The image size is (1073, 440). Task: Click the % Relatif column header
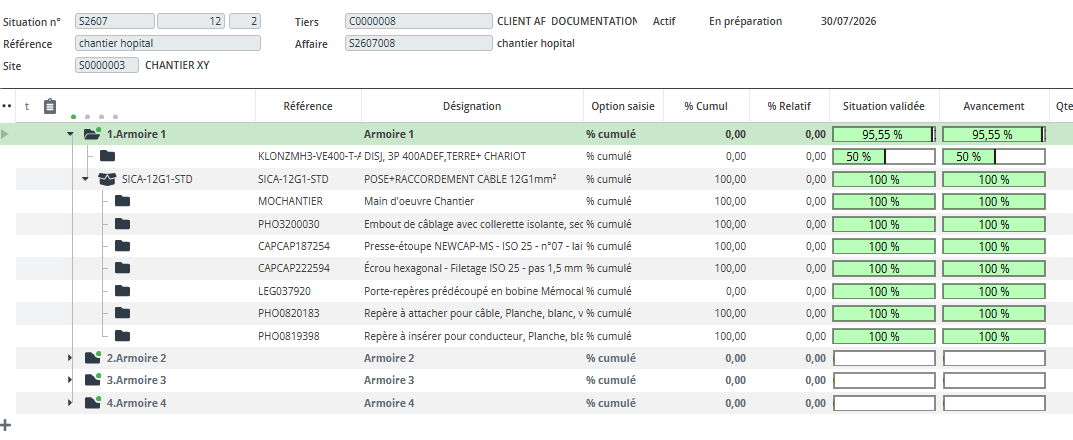click(789, 106)
